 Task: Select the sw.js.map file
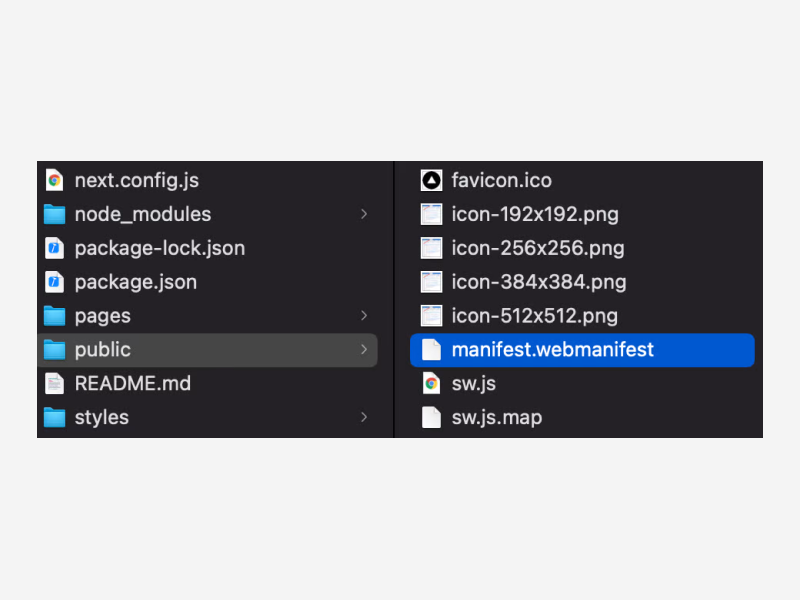496,417
